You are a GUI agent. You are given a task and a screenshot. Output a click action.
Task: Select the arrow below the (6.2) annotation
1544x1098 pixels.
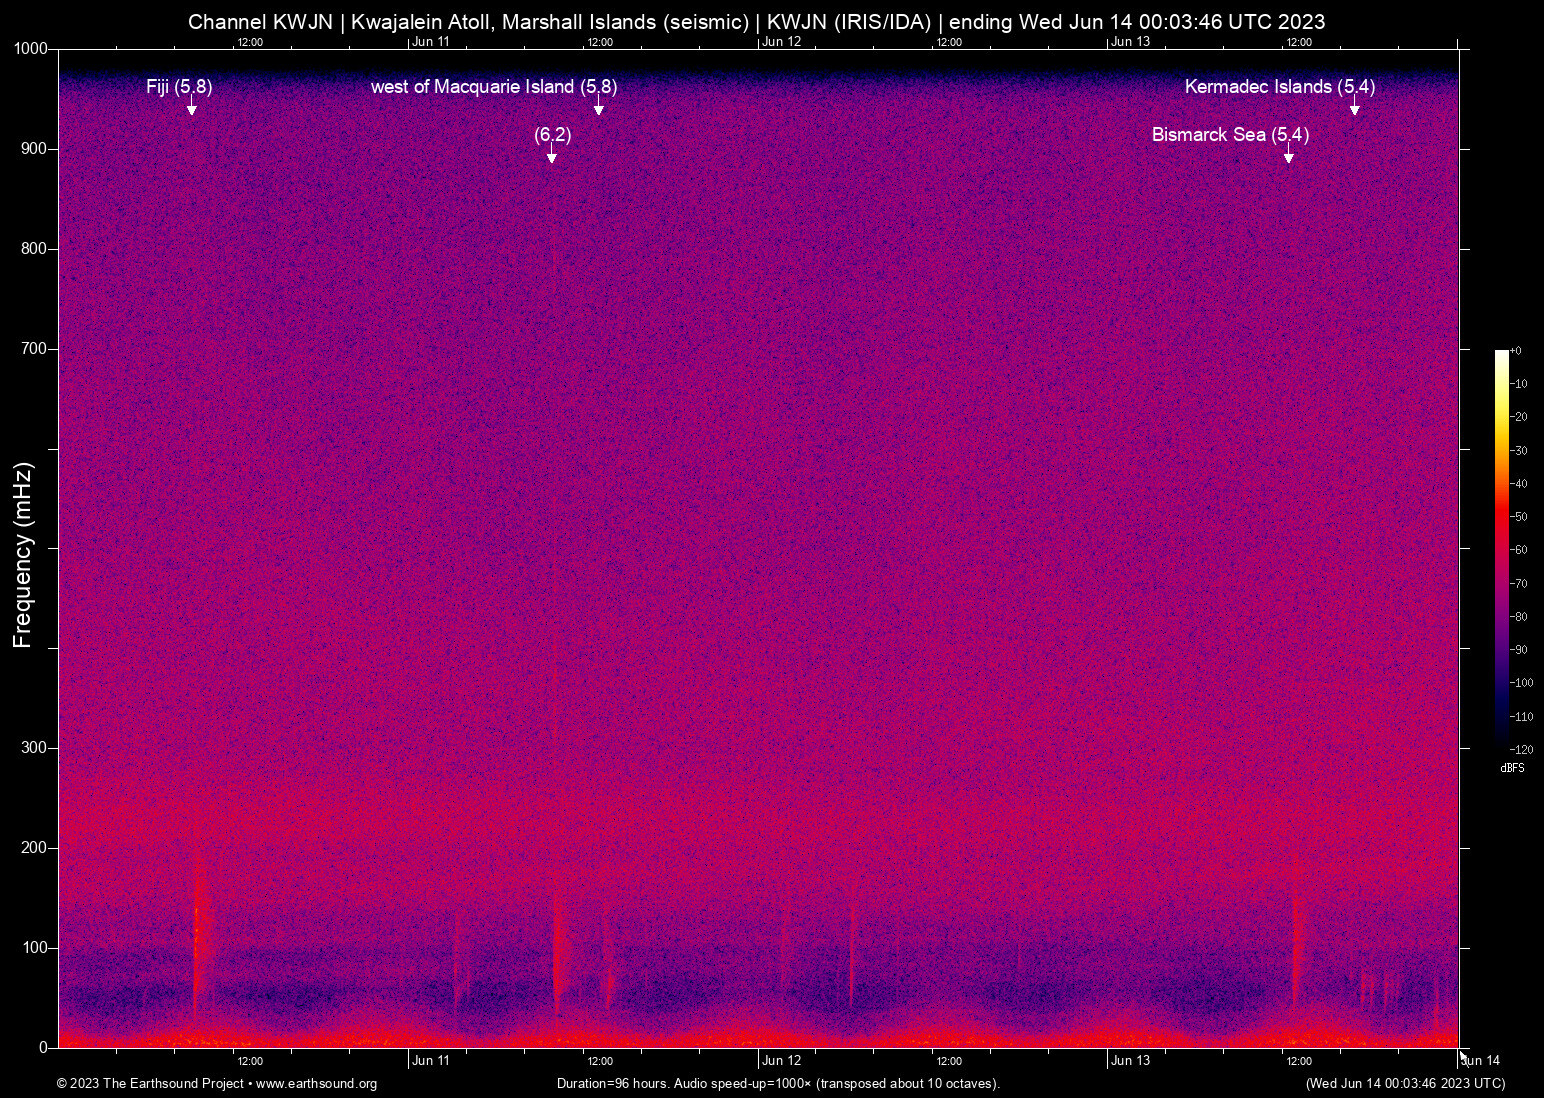click(x=551, y=157)
